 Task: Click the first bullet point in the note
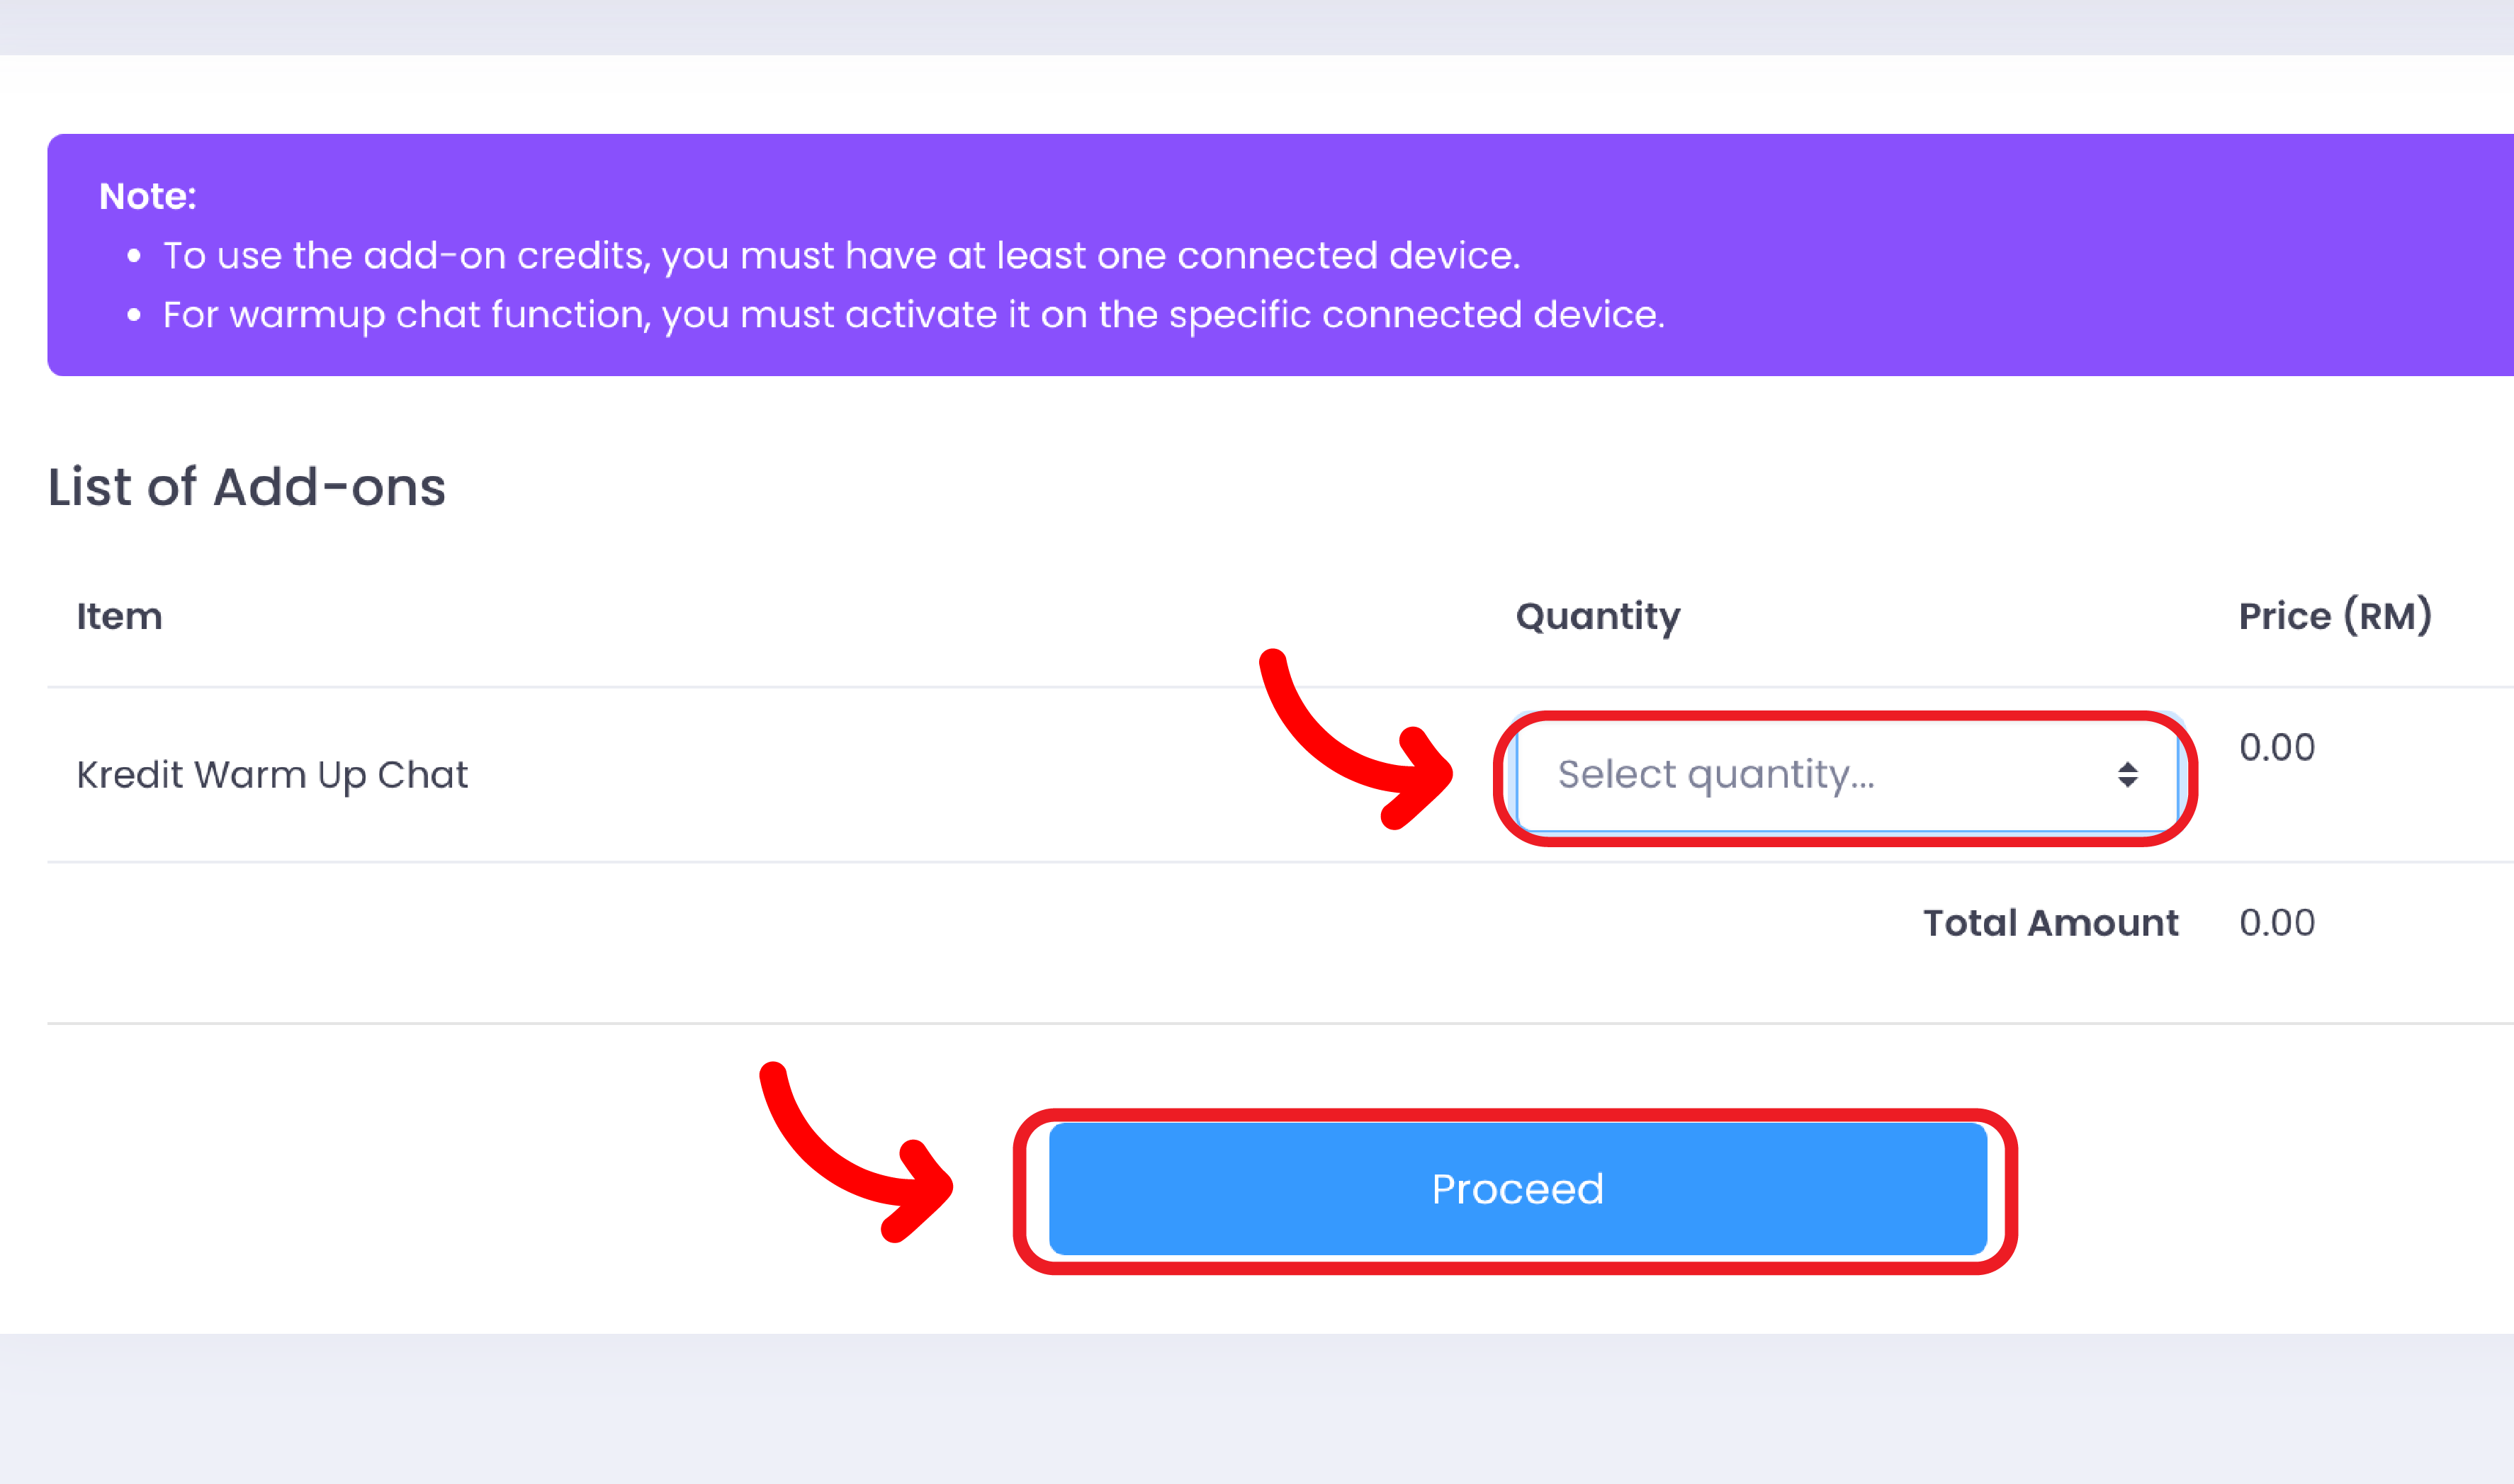(134, 256)
